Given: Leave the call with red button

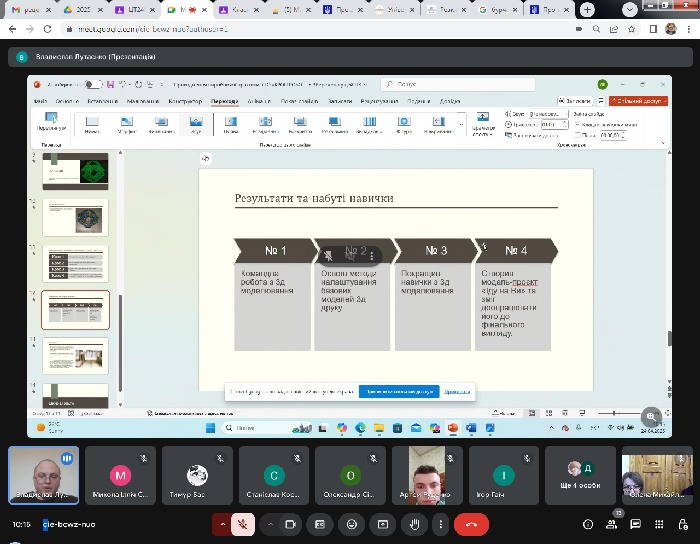Looking at the screenshot, I should (471, 524).
